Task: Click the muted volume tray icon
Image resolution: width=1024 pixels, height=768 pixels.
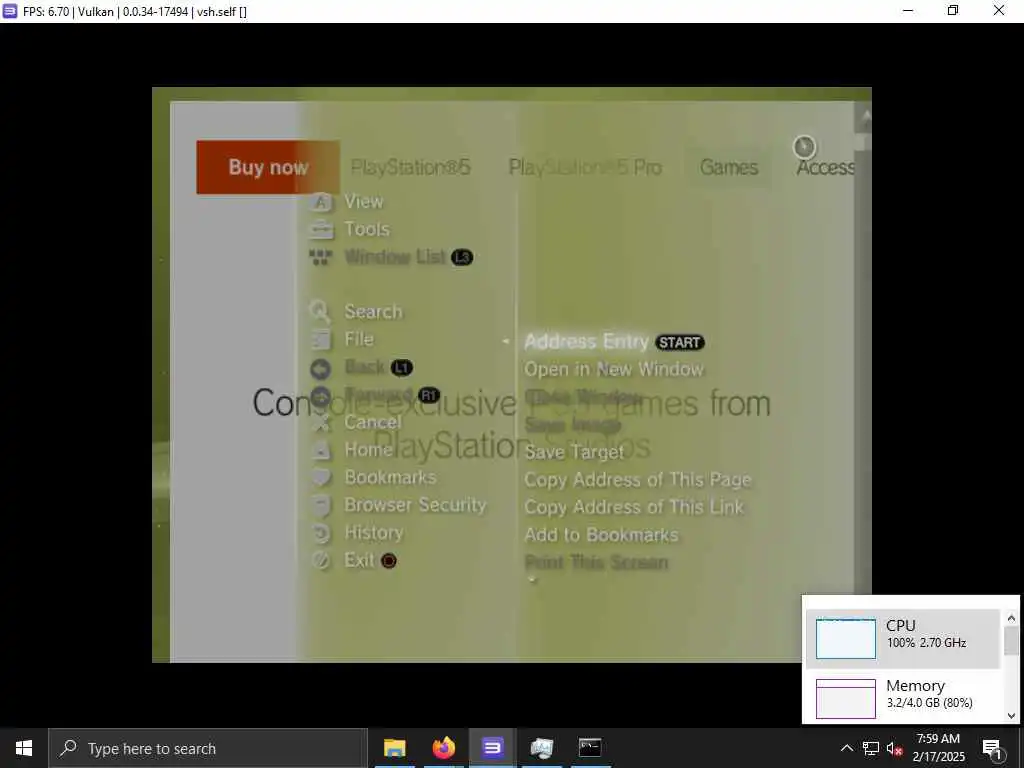Action: tap(894, 748)
